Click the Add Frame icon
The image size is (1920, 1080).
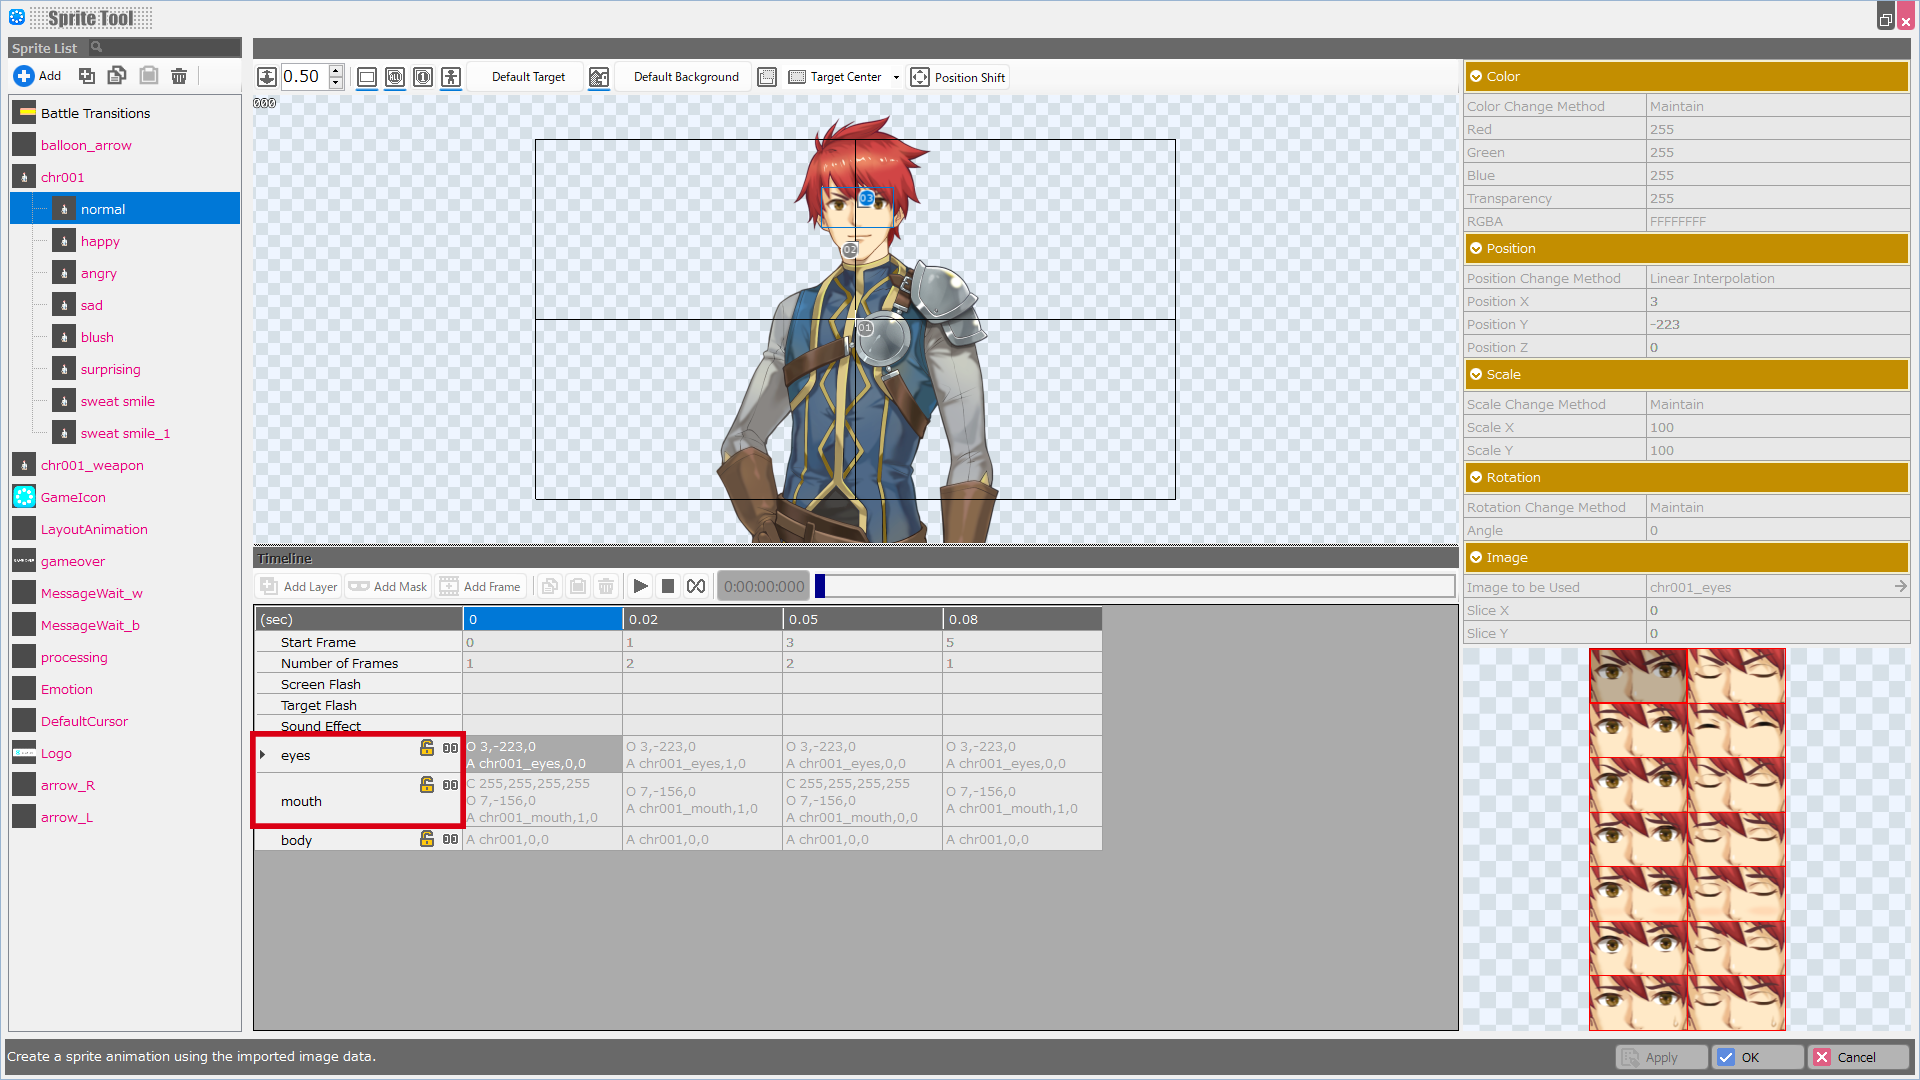[450, 587]
